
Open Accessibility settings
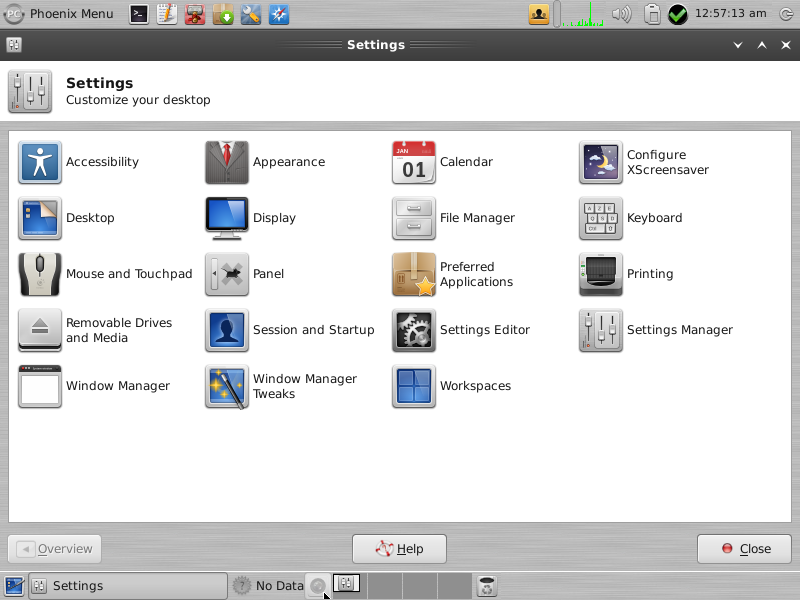79,162
